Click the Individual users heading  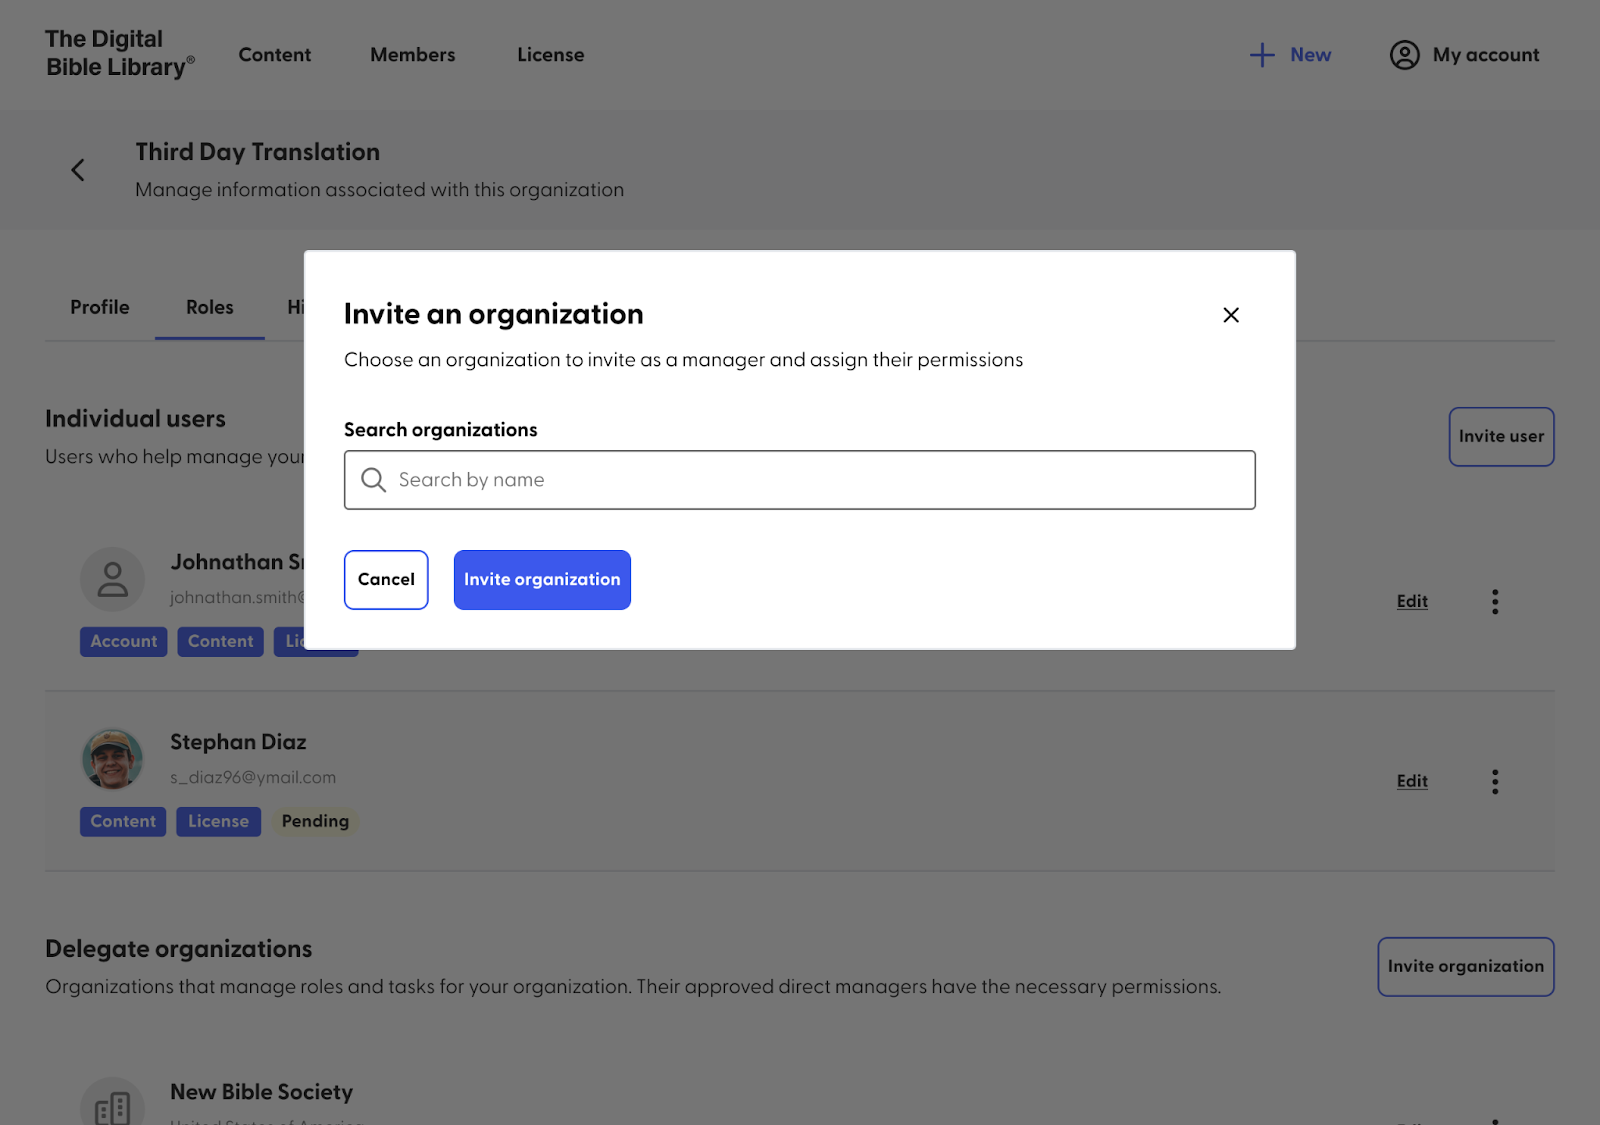136,419
